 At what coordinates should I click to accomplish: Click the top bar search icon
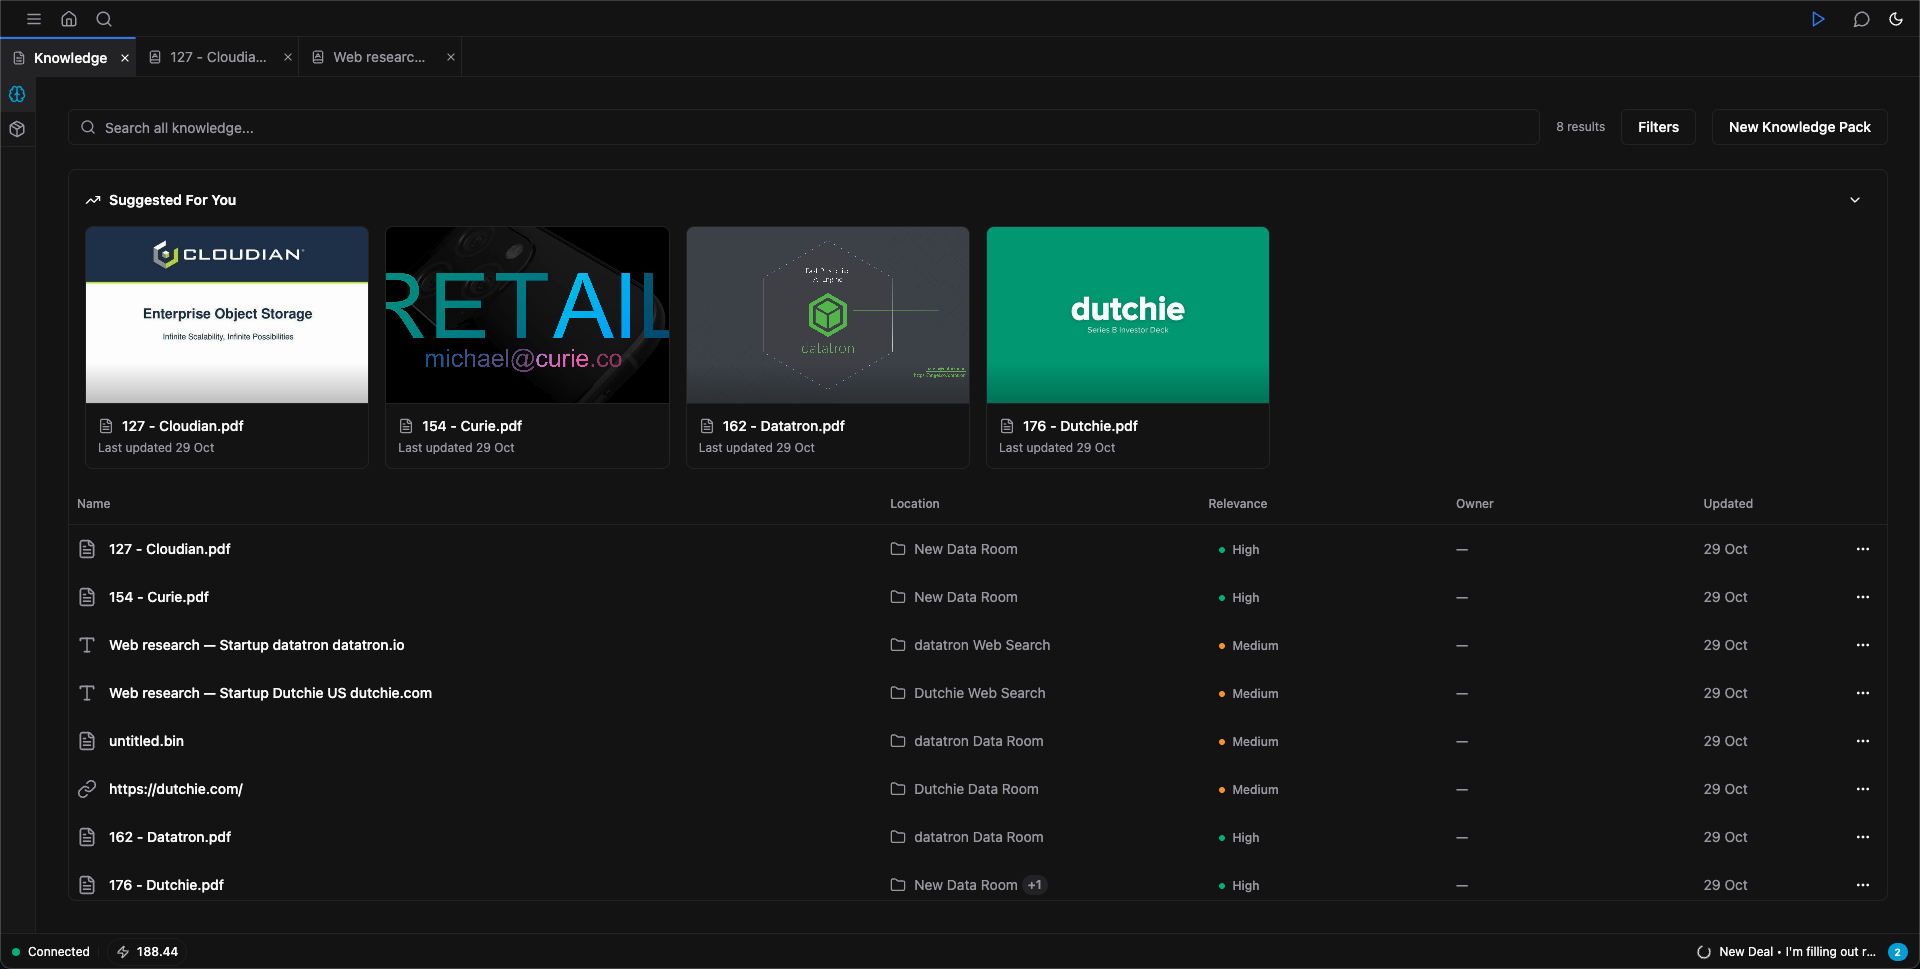pos(104,19)
